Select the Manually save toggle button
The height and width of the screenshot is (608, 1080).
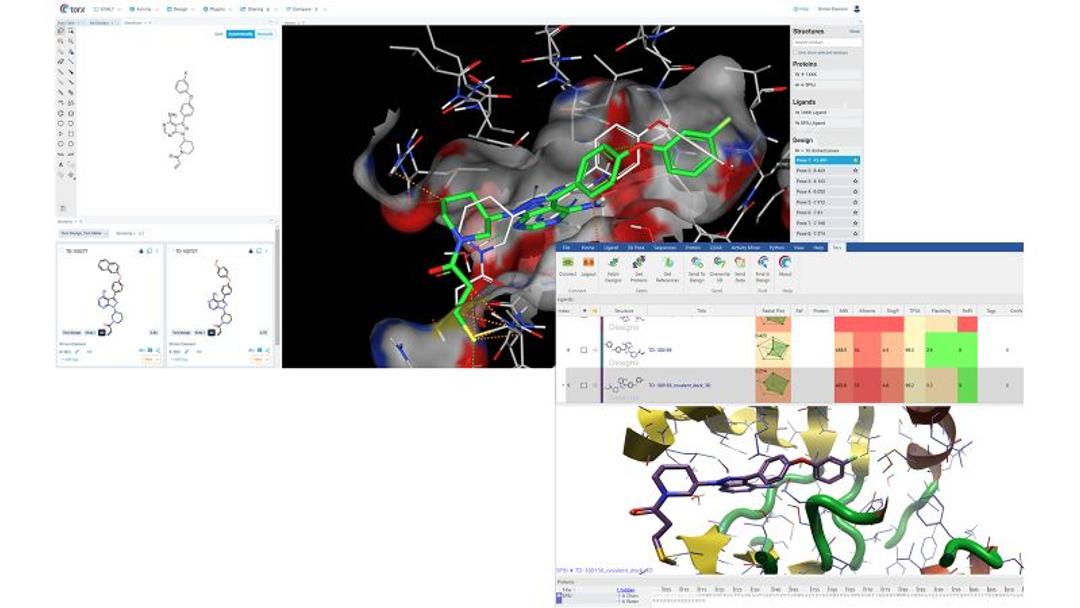click(264, 34)
